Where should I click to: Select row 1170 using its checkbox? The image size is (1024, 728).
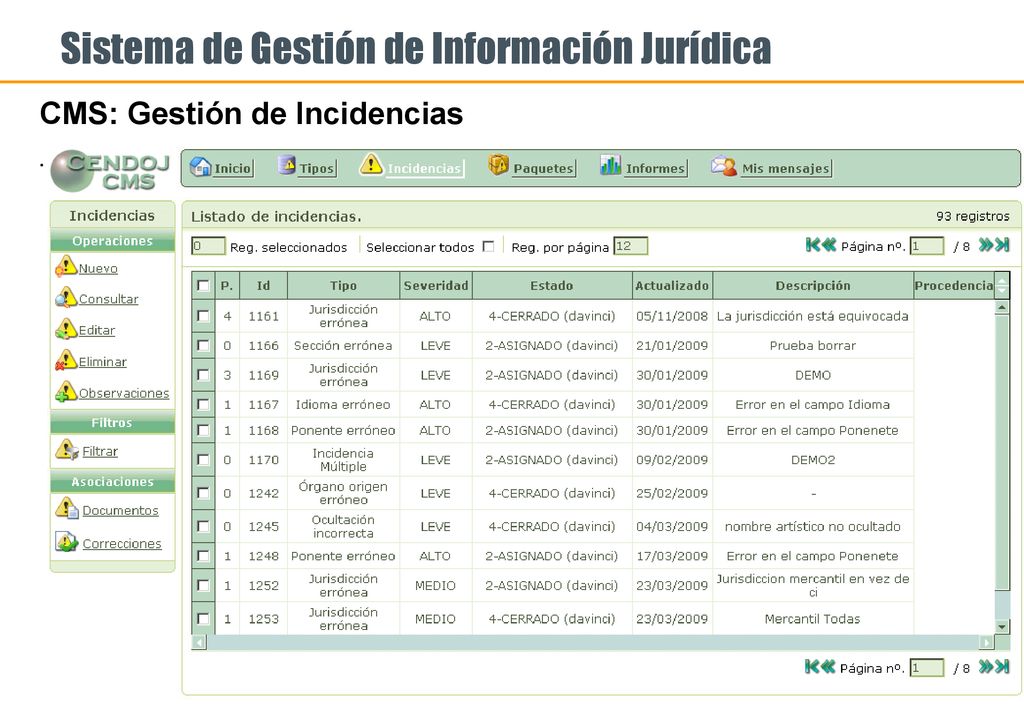[x=203, y=460]
